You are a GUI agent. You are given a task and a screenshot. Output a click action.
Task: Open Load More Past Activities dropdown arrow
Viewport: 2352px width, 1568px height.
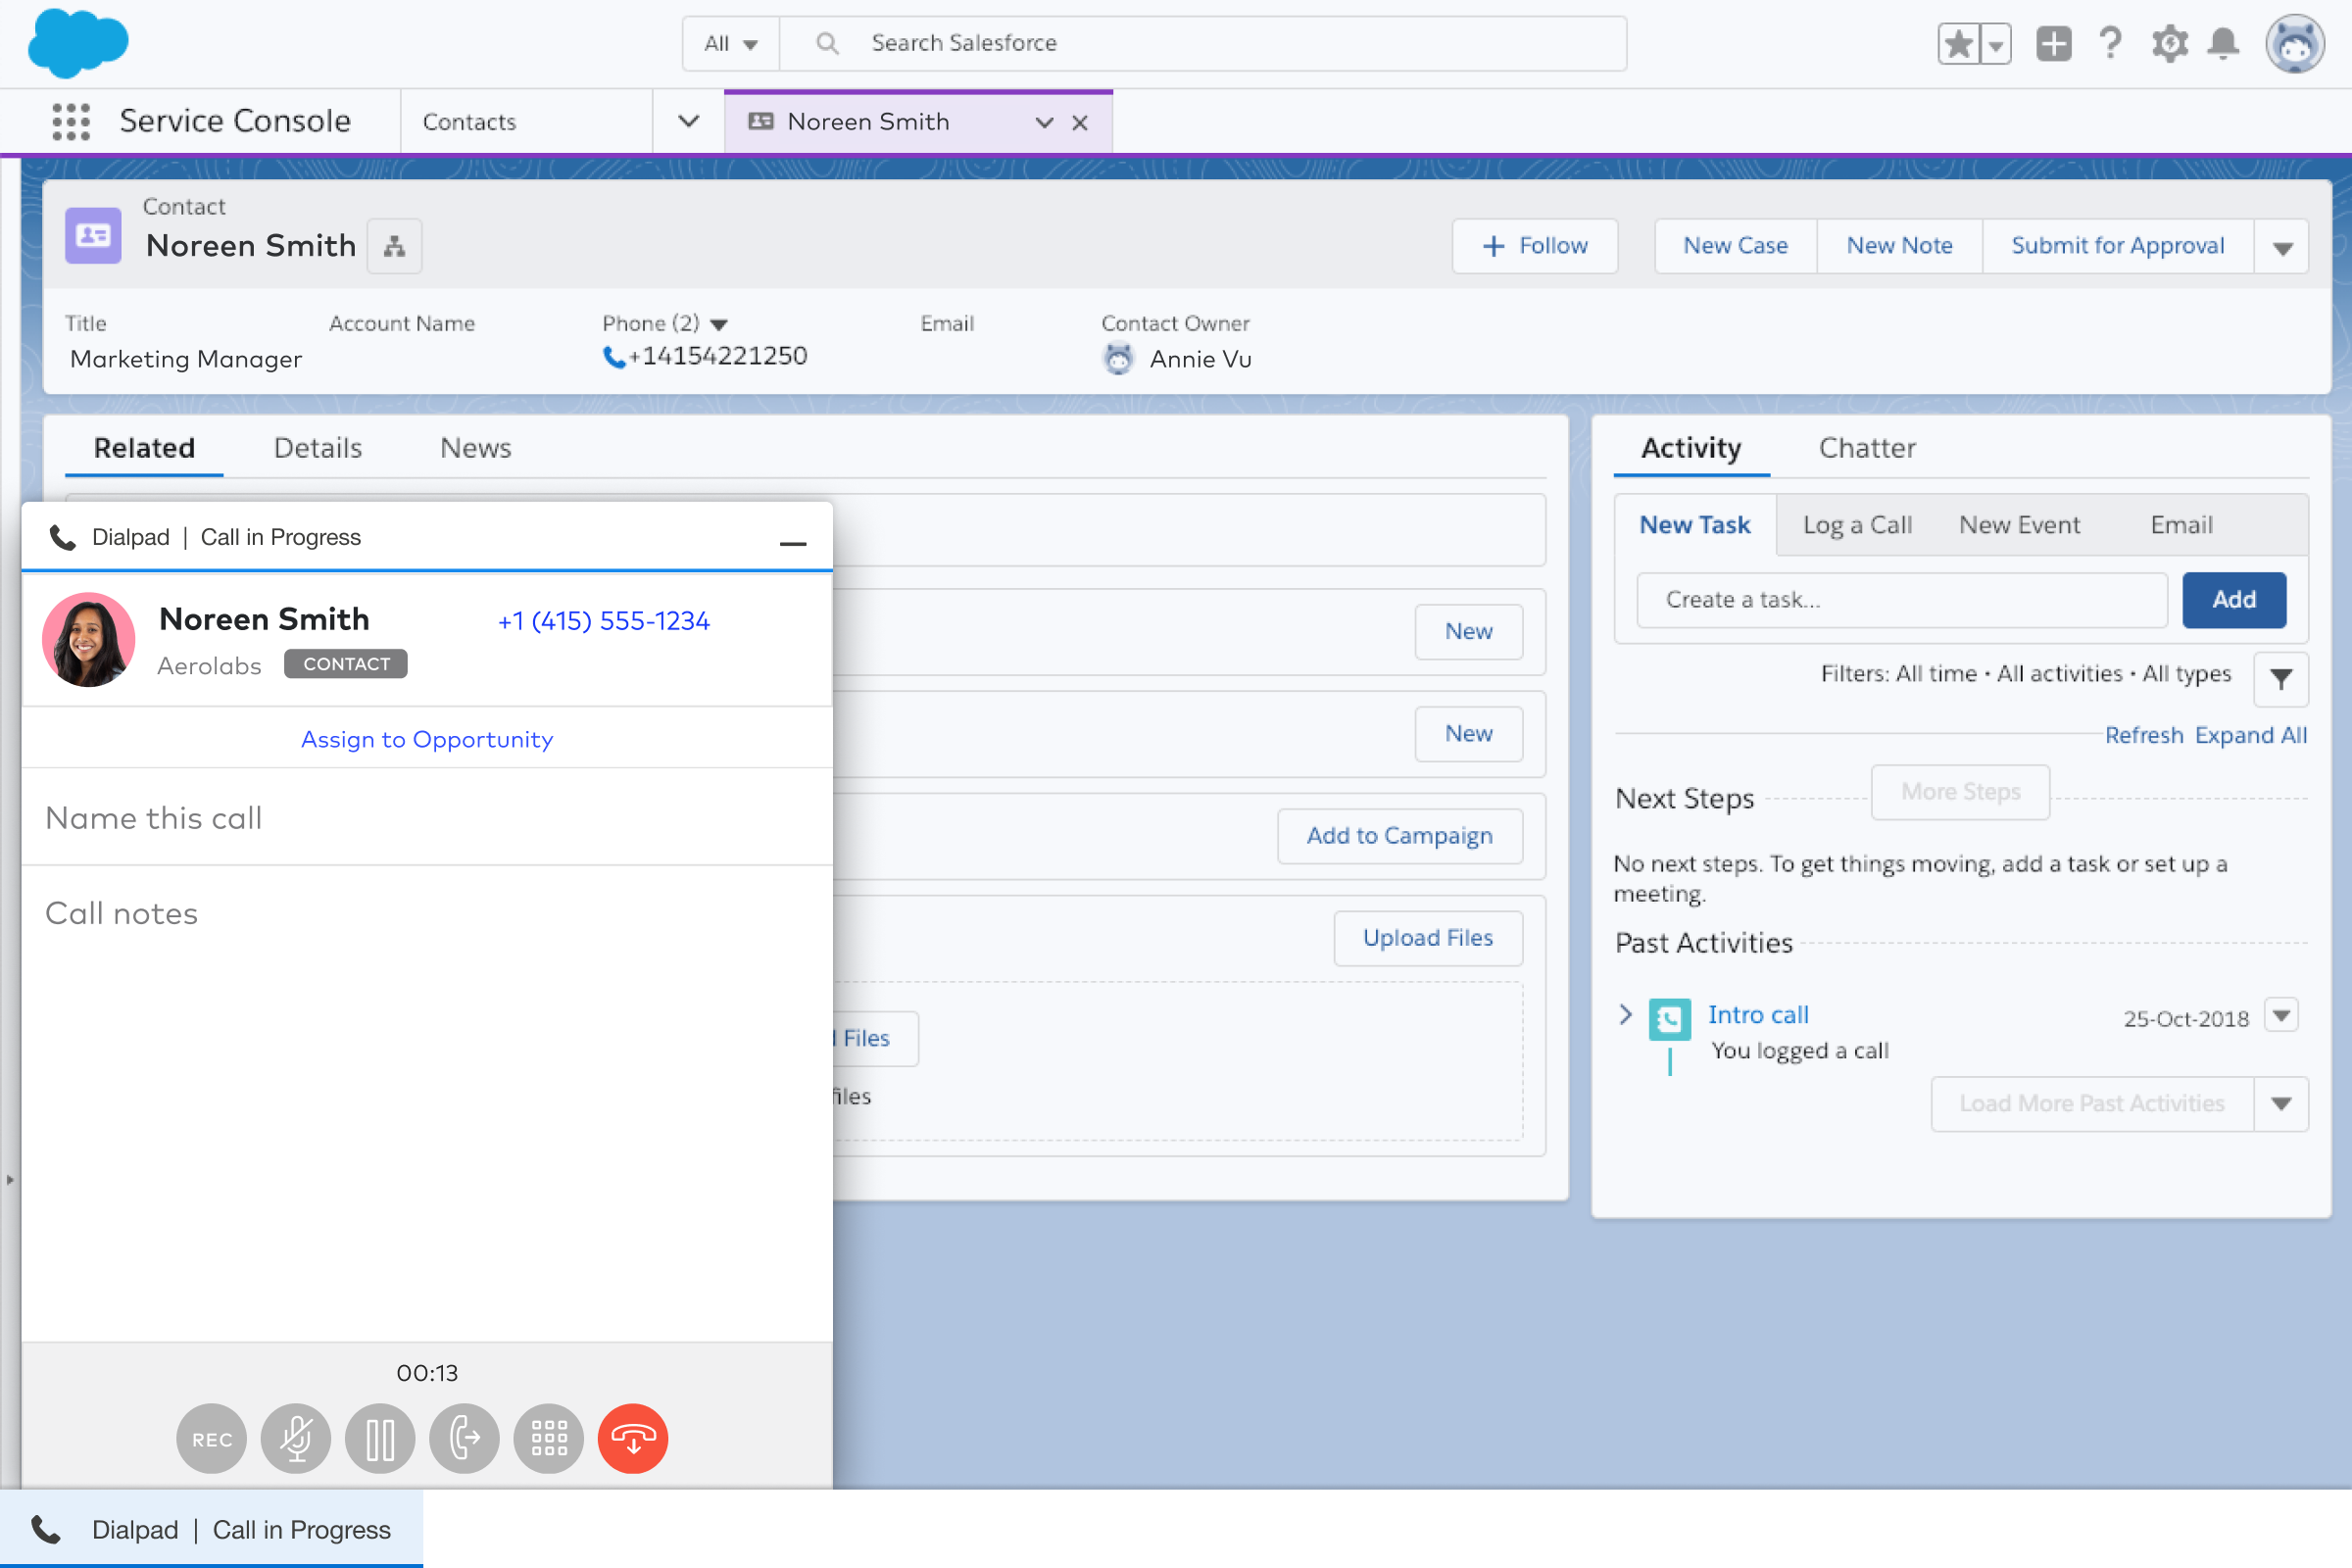coord(2281,1104)
